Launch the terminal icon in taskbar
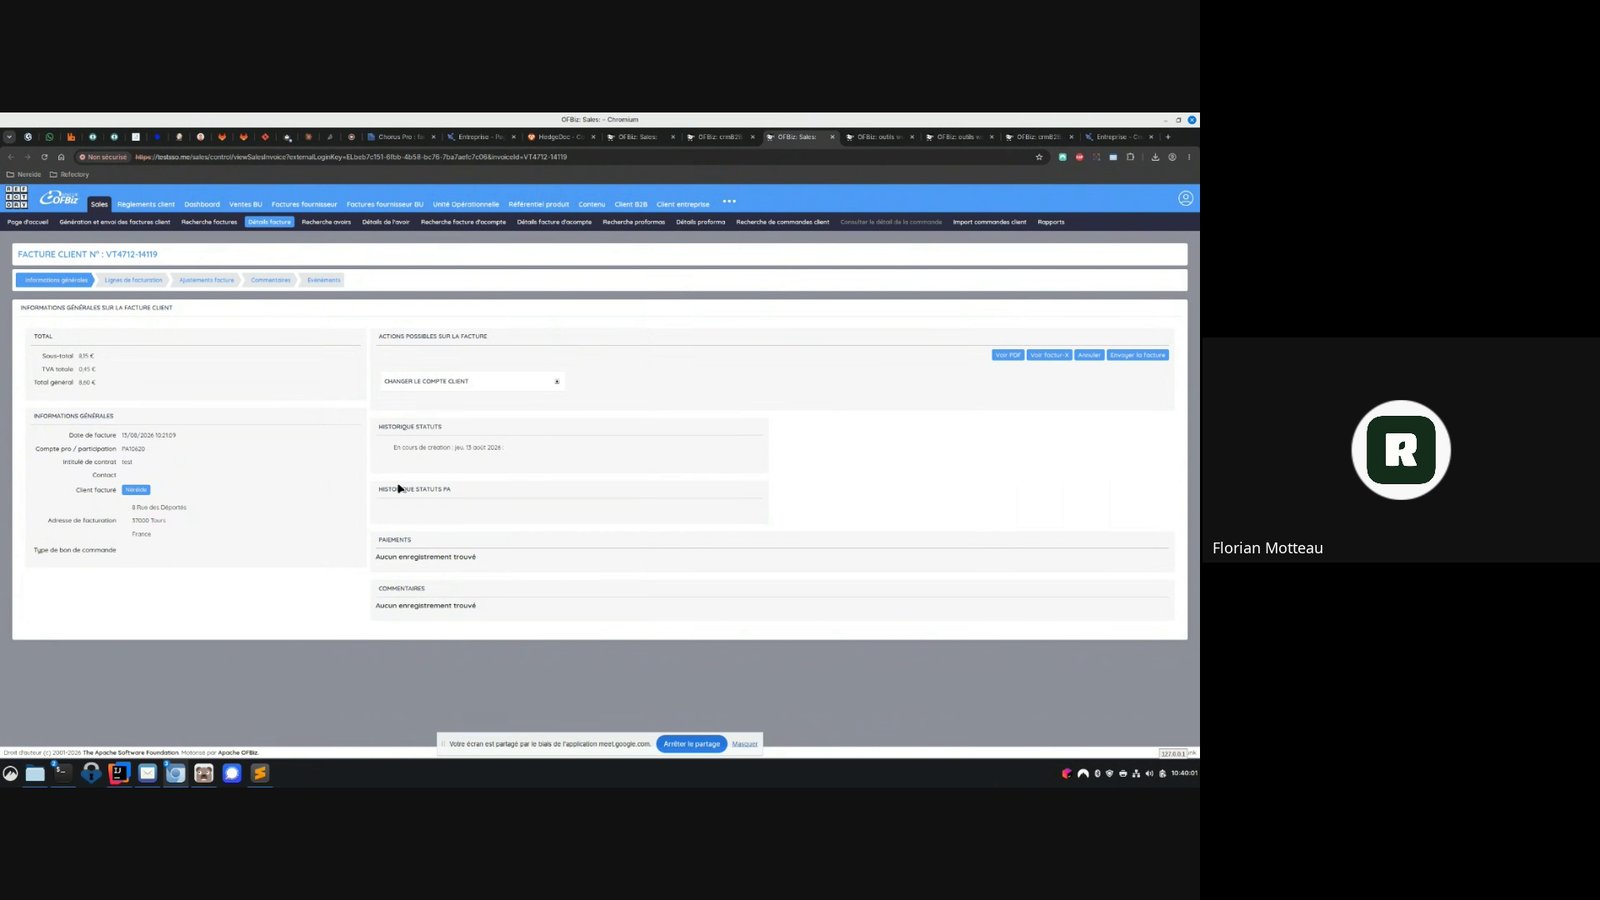Viewport: 1600px width, 900px height. 62,773
